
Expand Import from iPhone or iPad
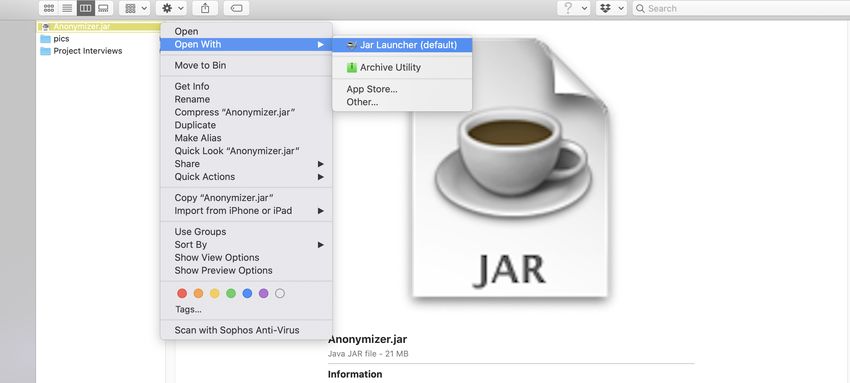pos(246,211)
